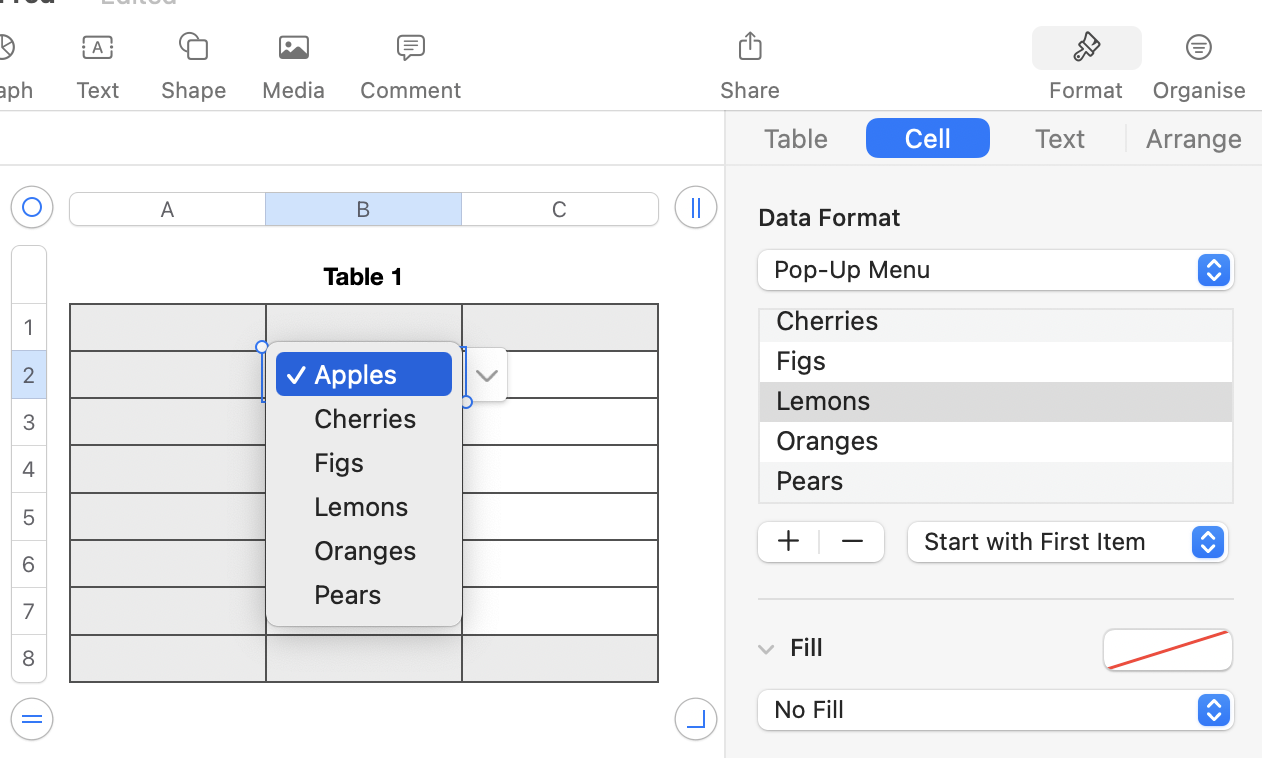Add a pop-up item with plus
Viewport: 1262px width, 758px height.
click(x=789, y=542)
